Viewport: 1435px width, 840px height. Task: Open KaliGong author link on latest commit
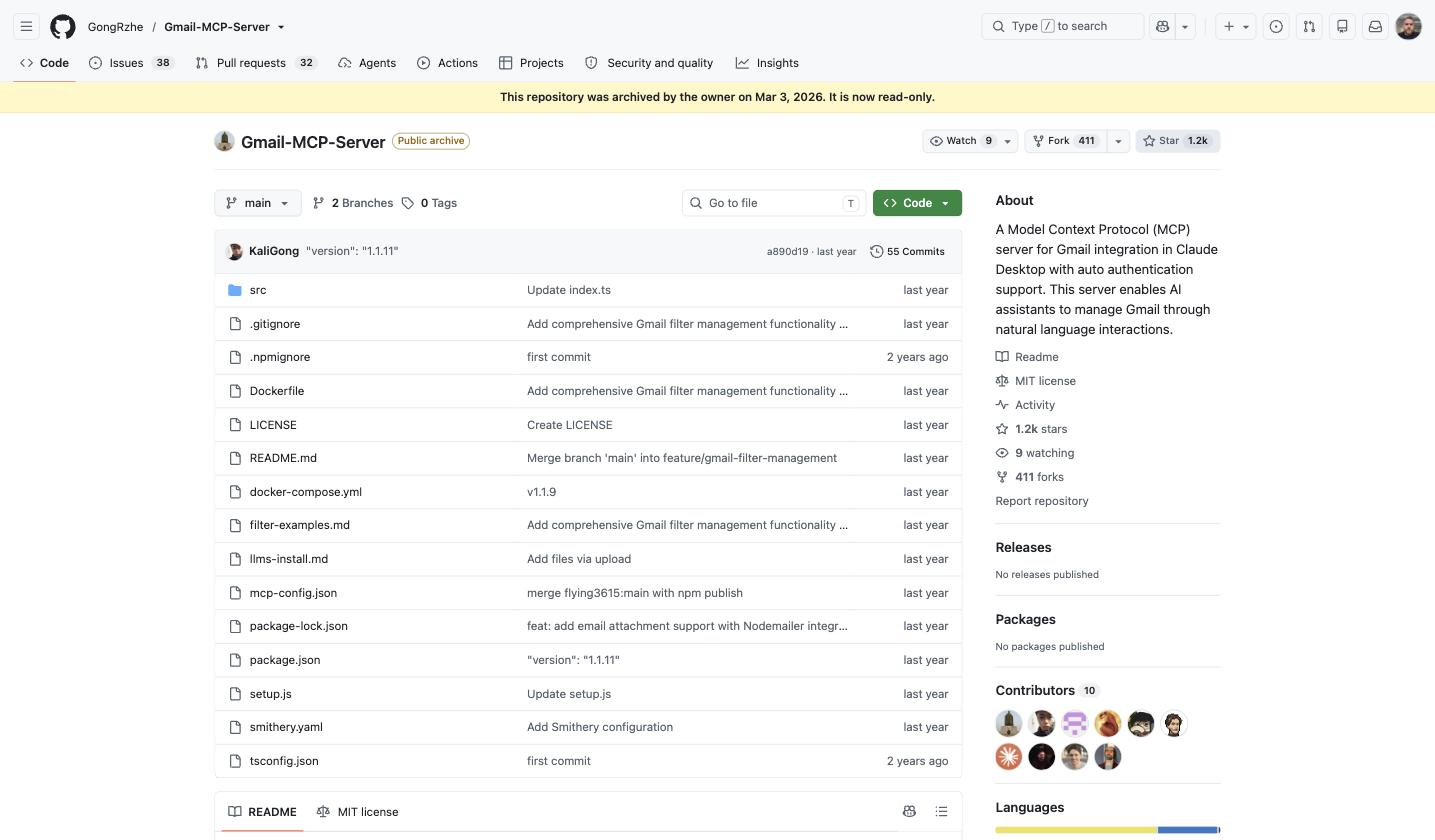click(x=274, y=252)
